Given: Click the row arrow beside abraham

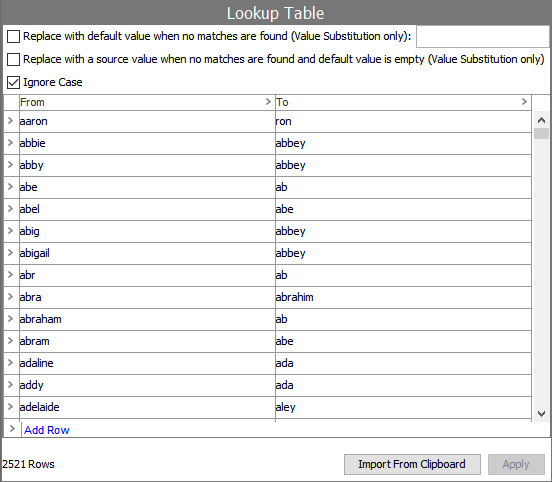Looking at the screenshot, I should pyautogui.click(x=10, y=319).
